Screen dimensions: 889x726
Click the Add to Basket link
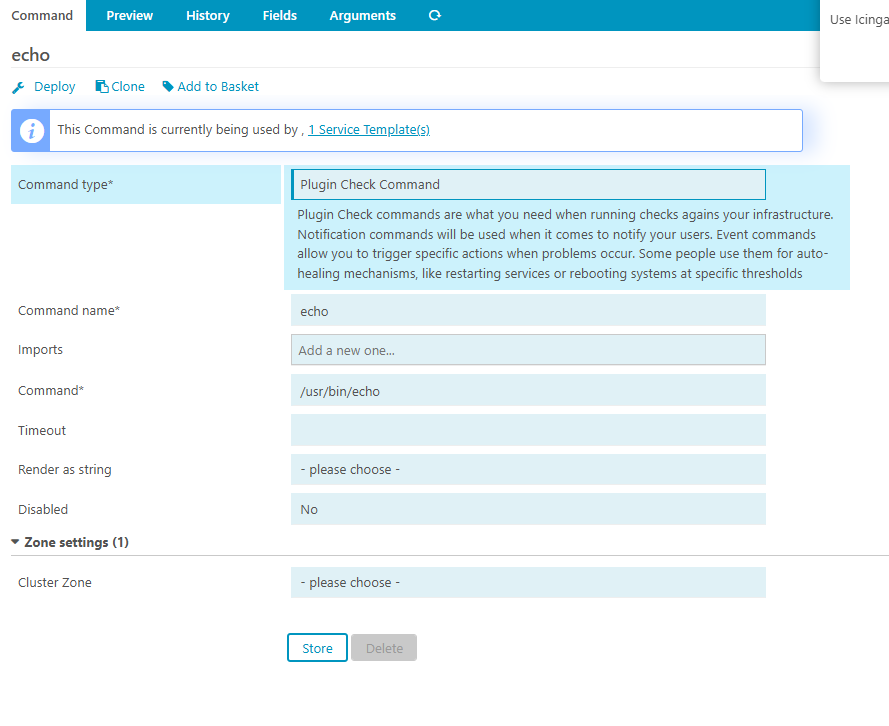218,87
